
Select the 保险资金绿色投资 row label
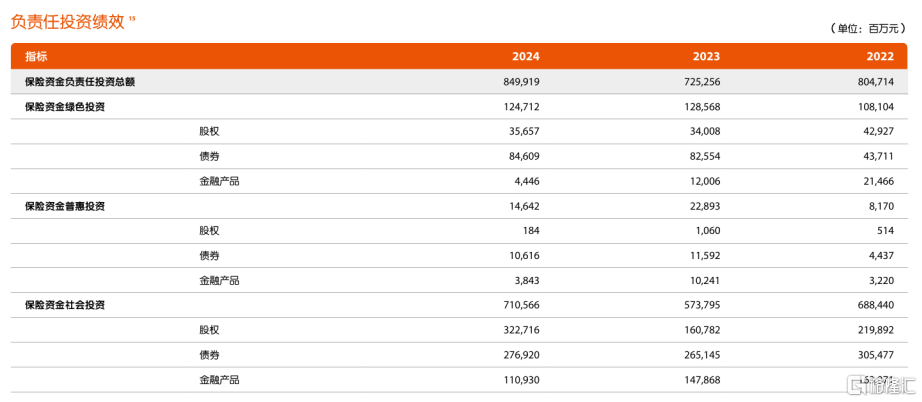(65, 106)
